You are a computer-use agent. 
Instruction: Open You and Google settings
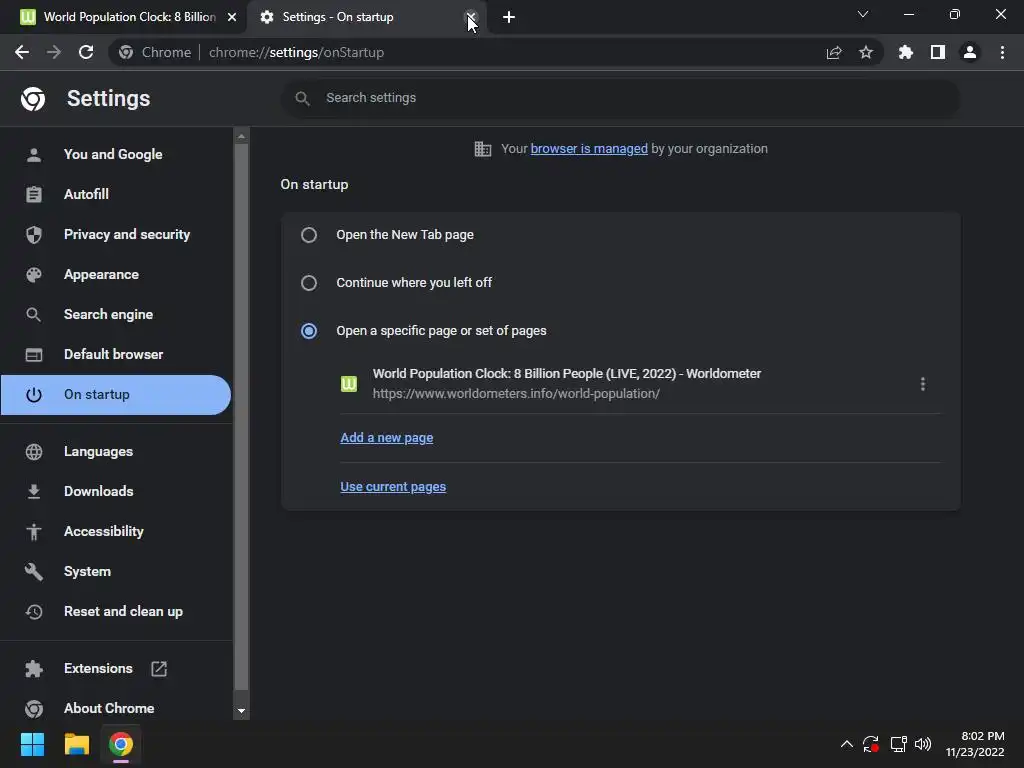pyautogui.click(x=116, y=154)
